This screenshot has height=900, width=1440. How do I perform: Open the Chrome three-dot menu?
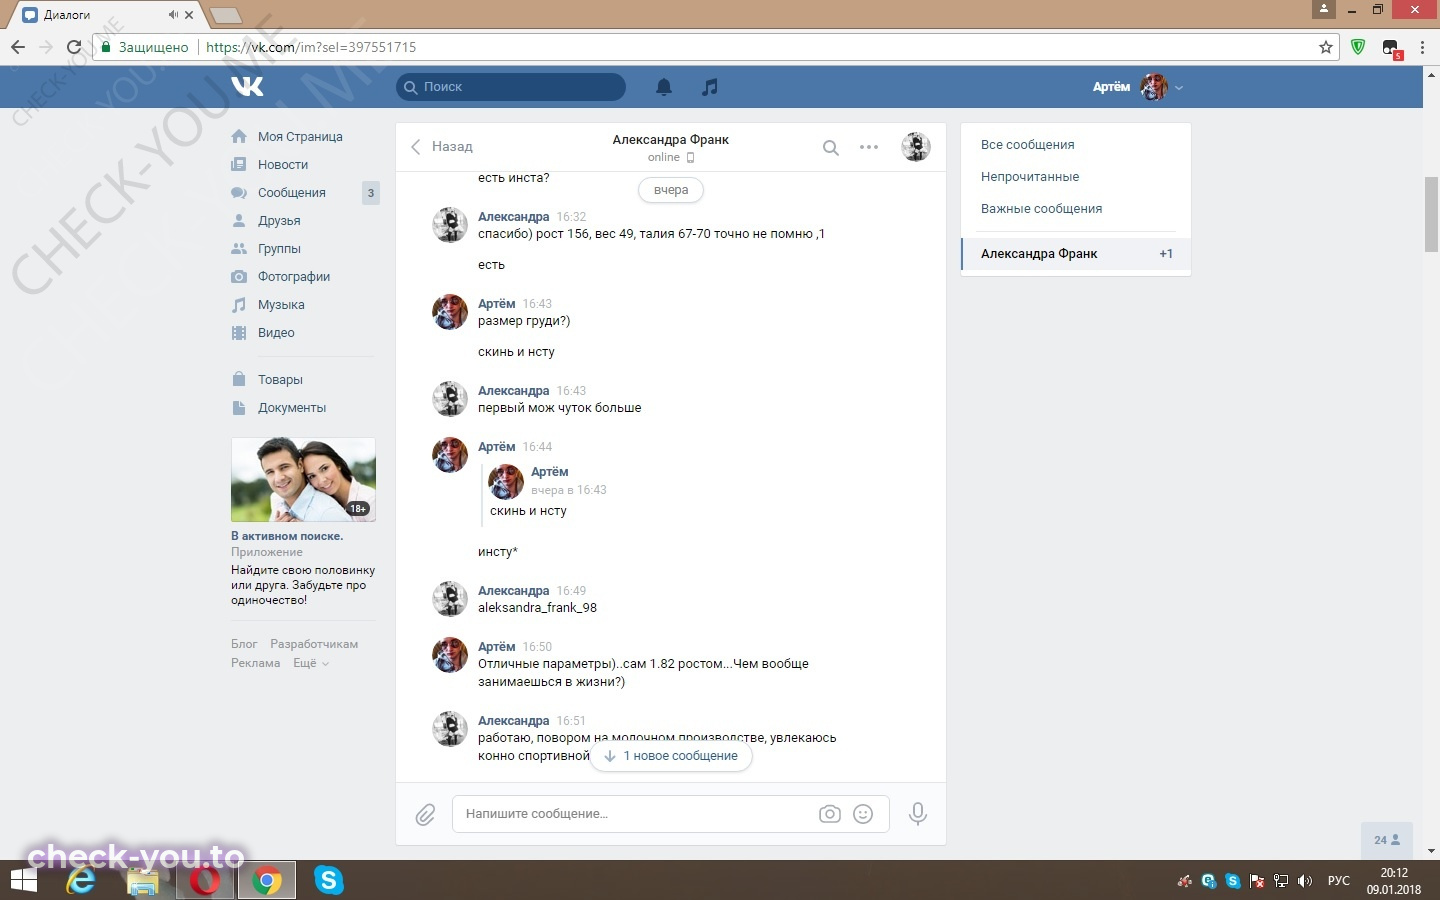1422,47
